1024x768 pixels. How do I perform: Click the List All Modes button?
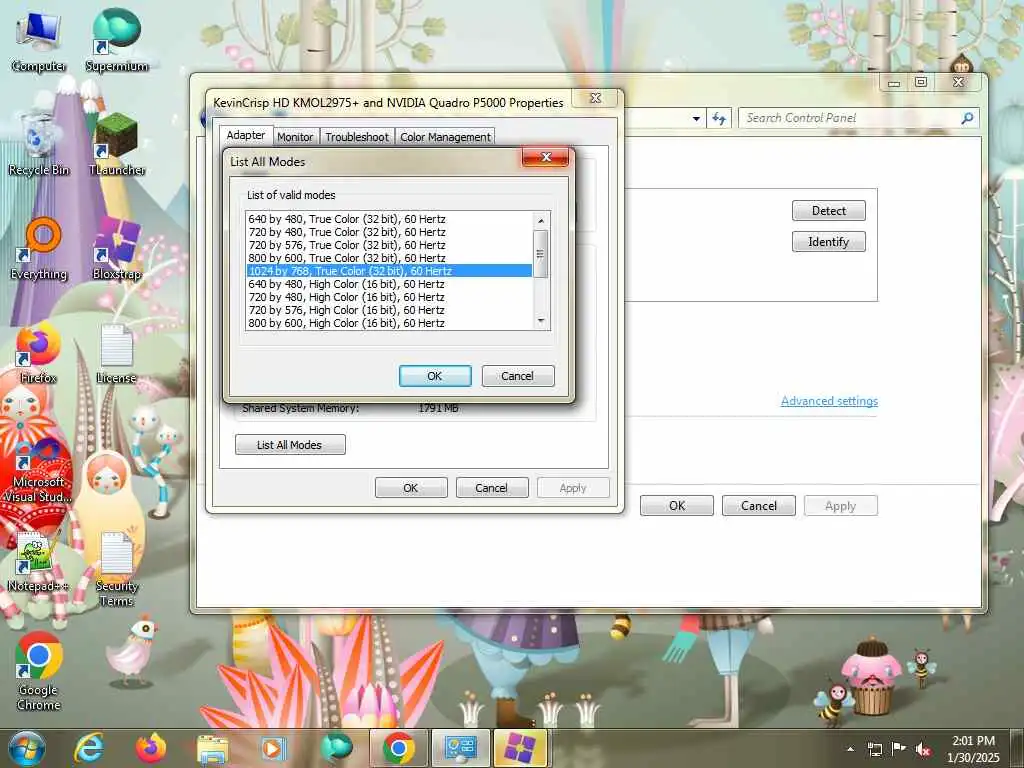290,445
